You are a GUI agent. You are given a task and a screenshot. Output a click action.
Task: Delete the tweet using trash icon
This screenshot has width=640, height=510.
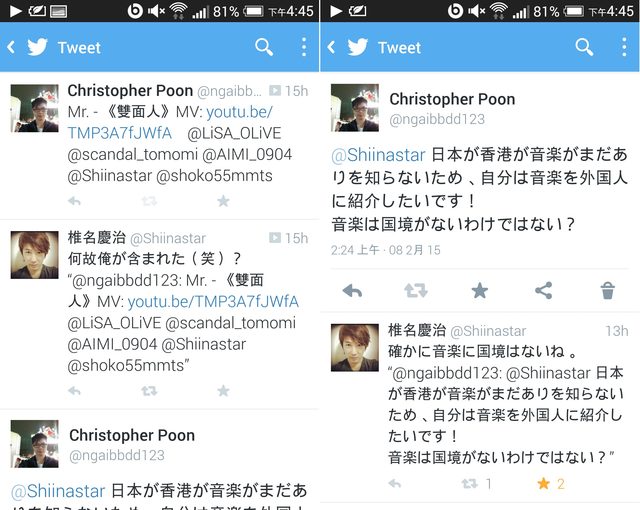[607, 291]
